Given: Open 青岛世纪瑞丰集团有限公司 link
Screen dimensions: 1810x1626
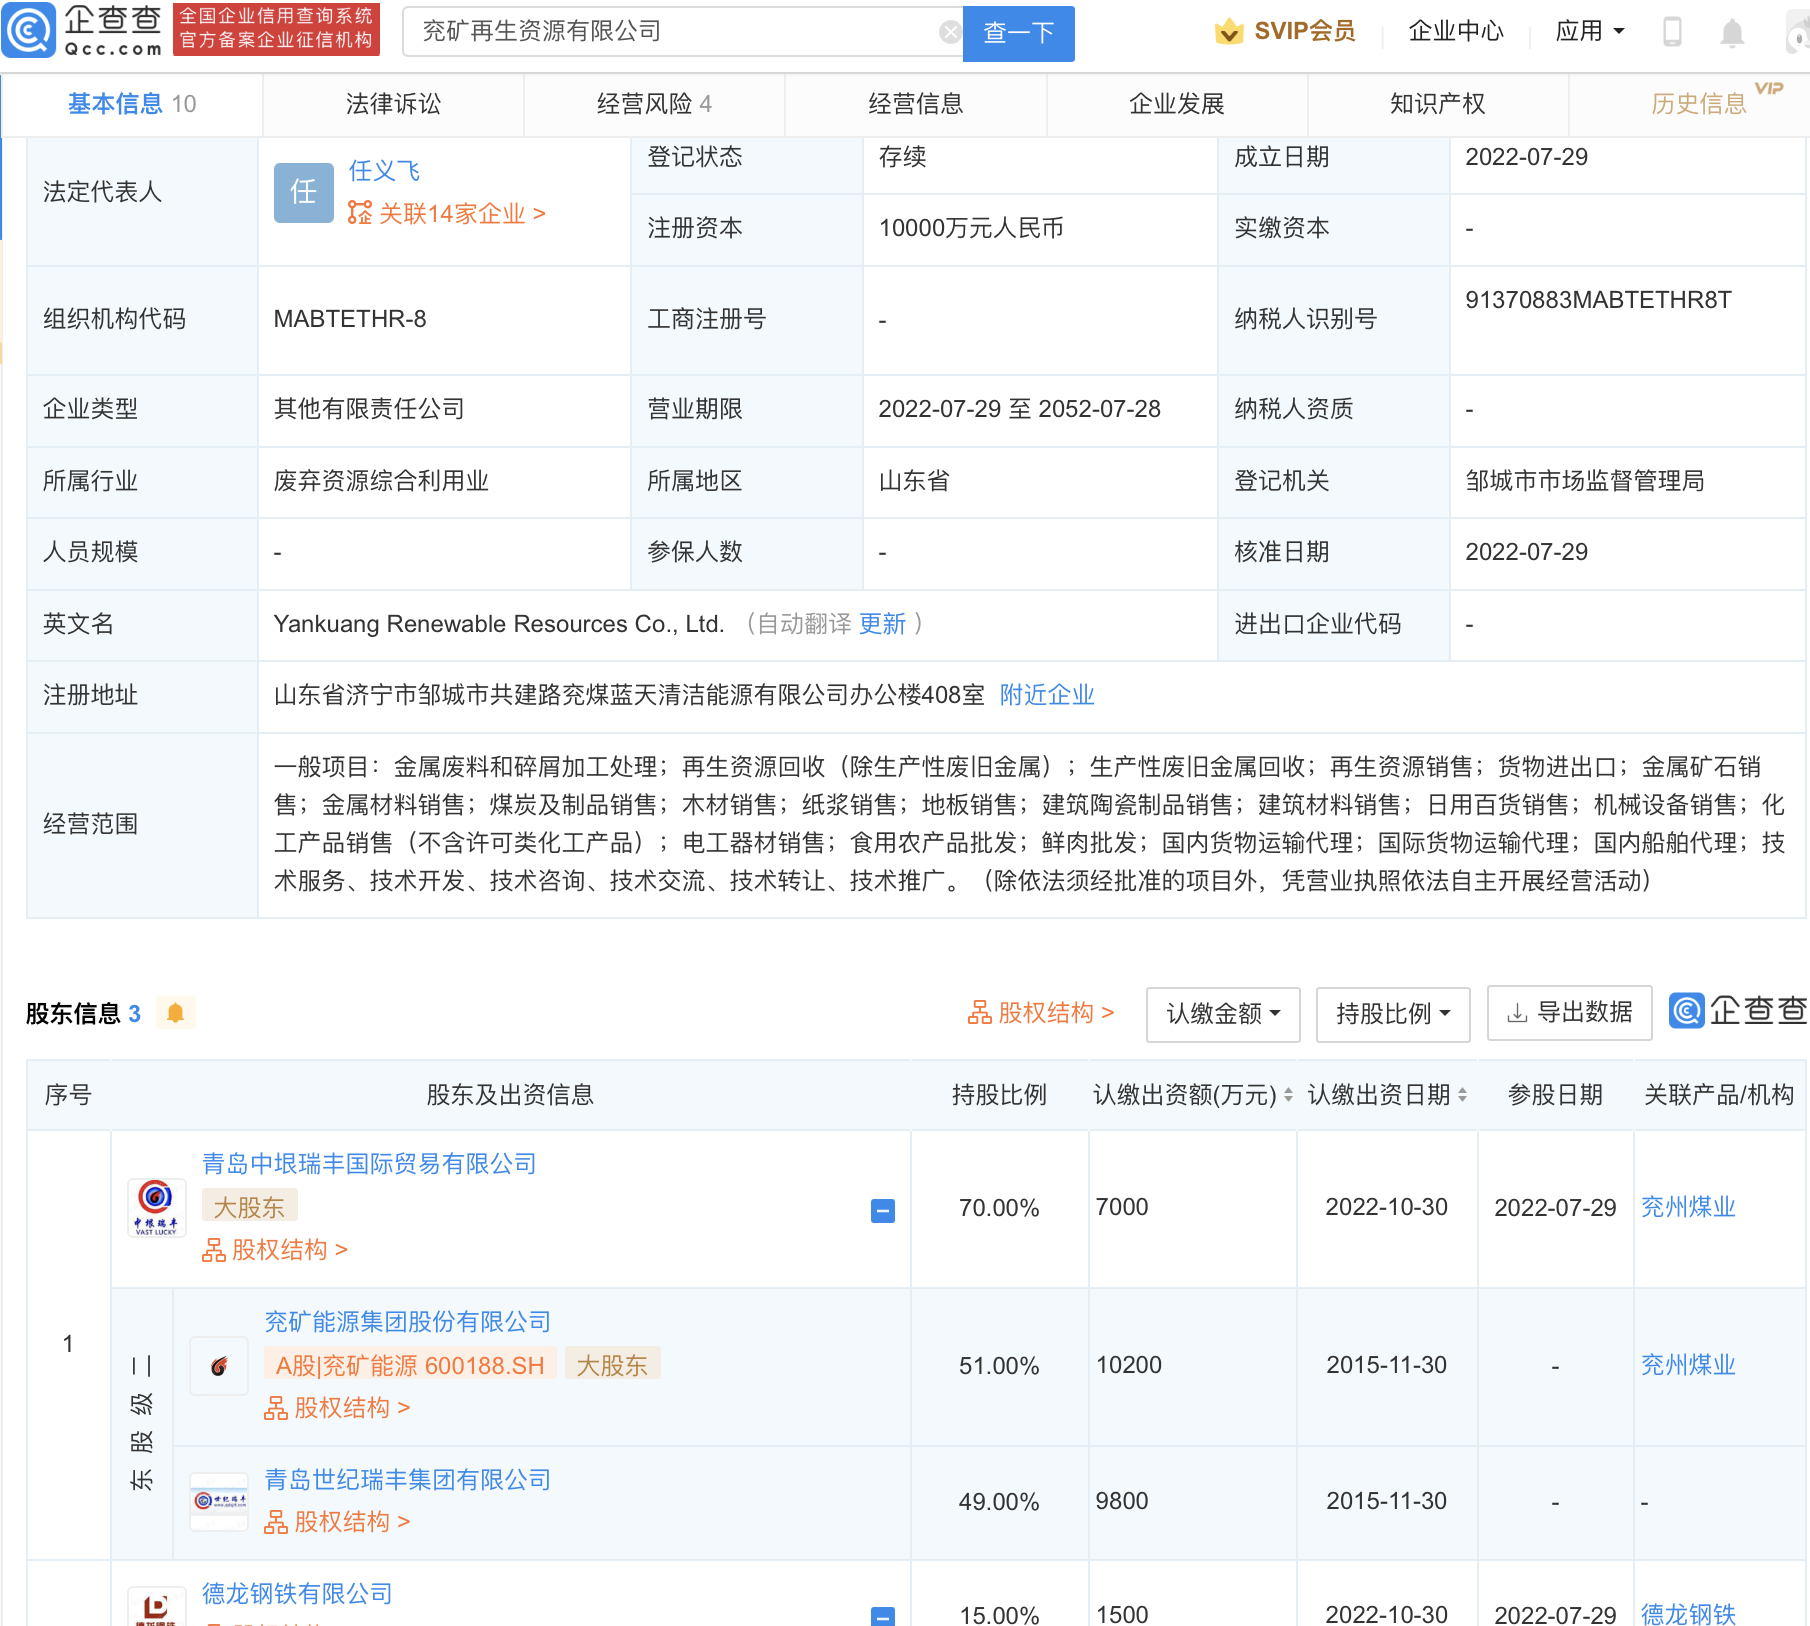Looking at the screenshot, I should pyautogui.click(x=407, y=1480).
